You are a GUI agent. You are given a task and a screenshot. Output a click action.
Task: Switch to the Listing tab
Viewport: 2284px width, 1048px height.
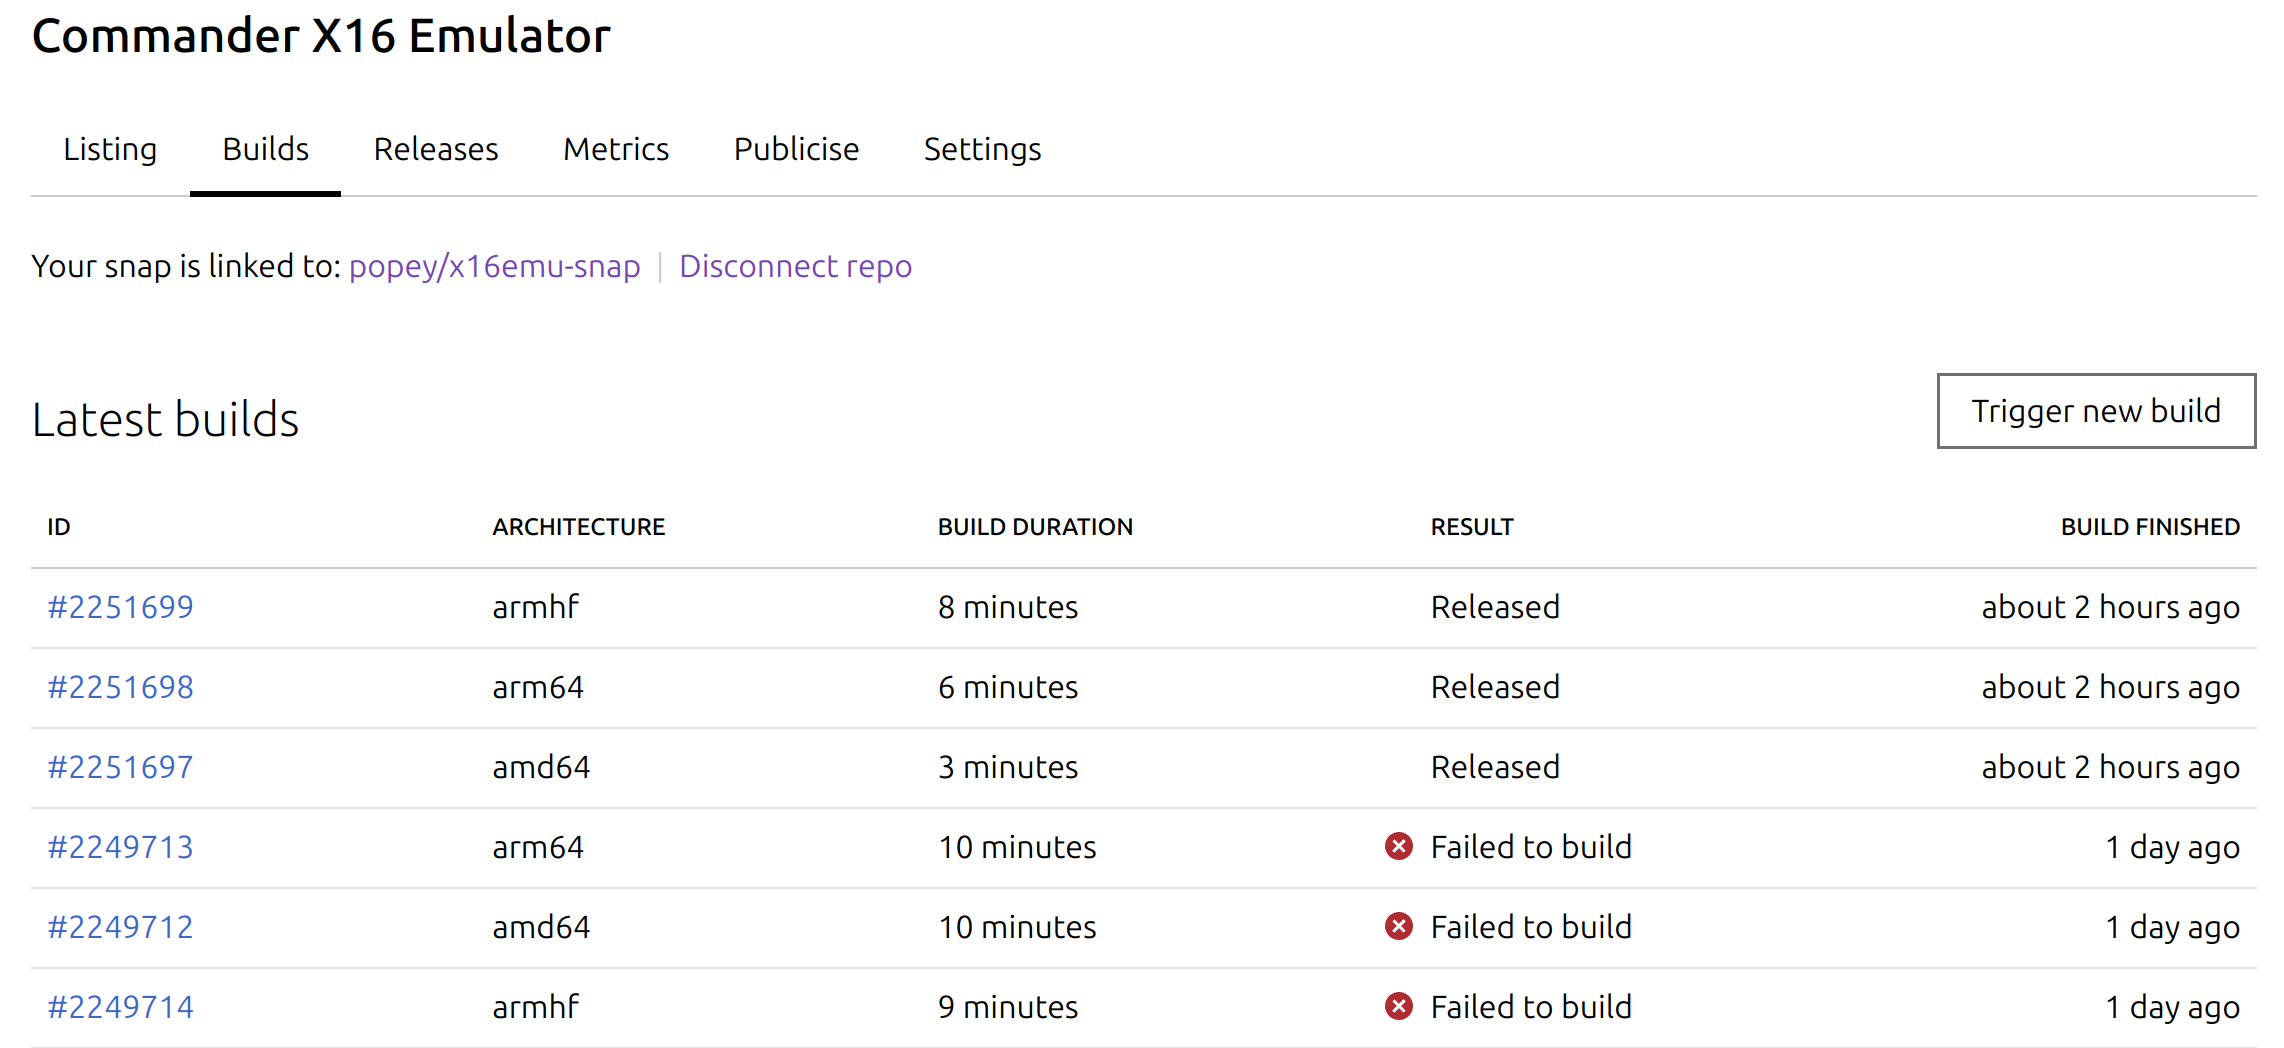(x=110, y=149)
